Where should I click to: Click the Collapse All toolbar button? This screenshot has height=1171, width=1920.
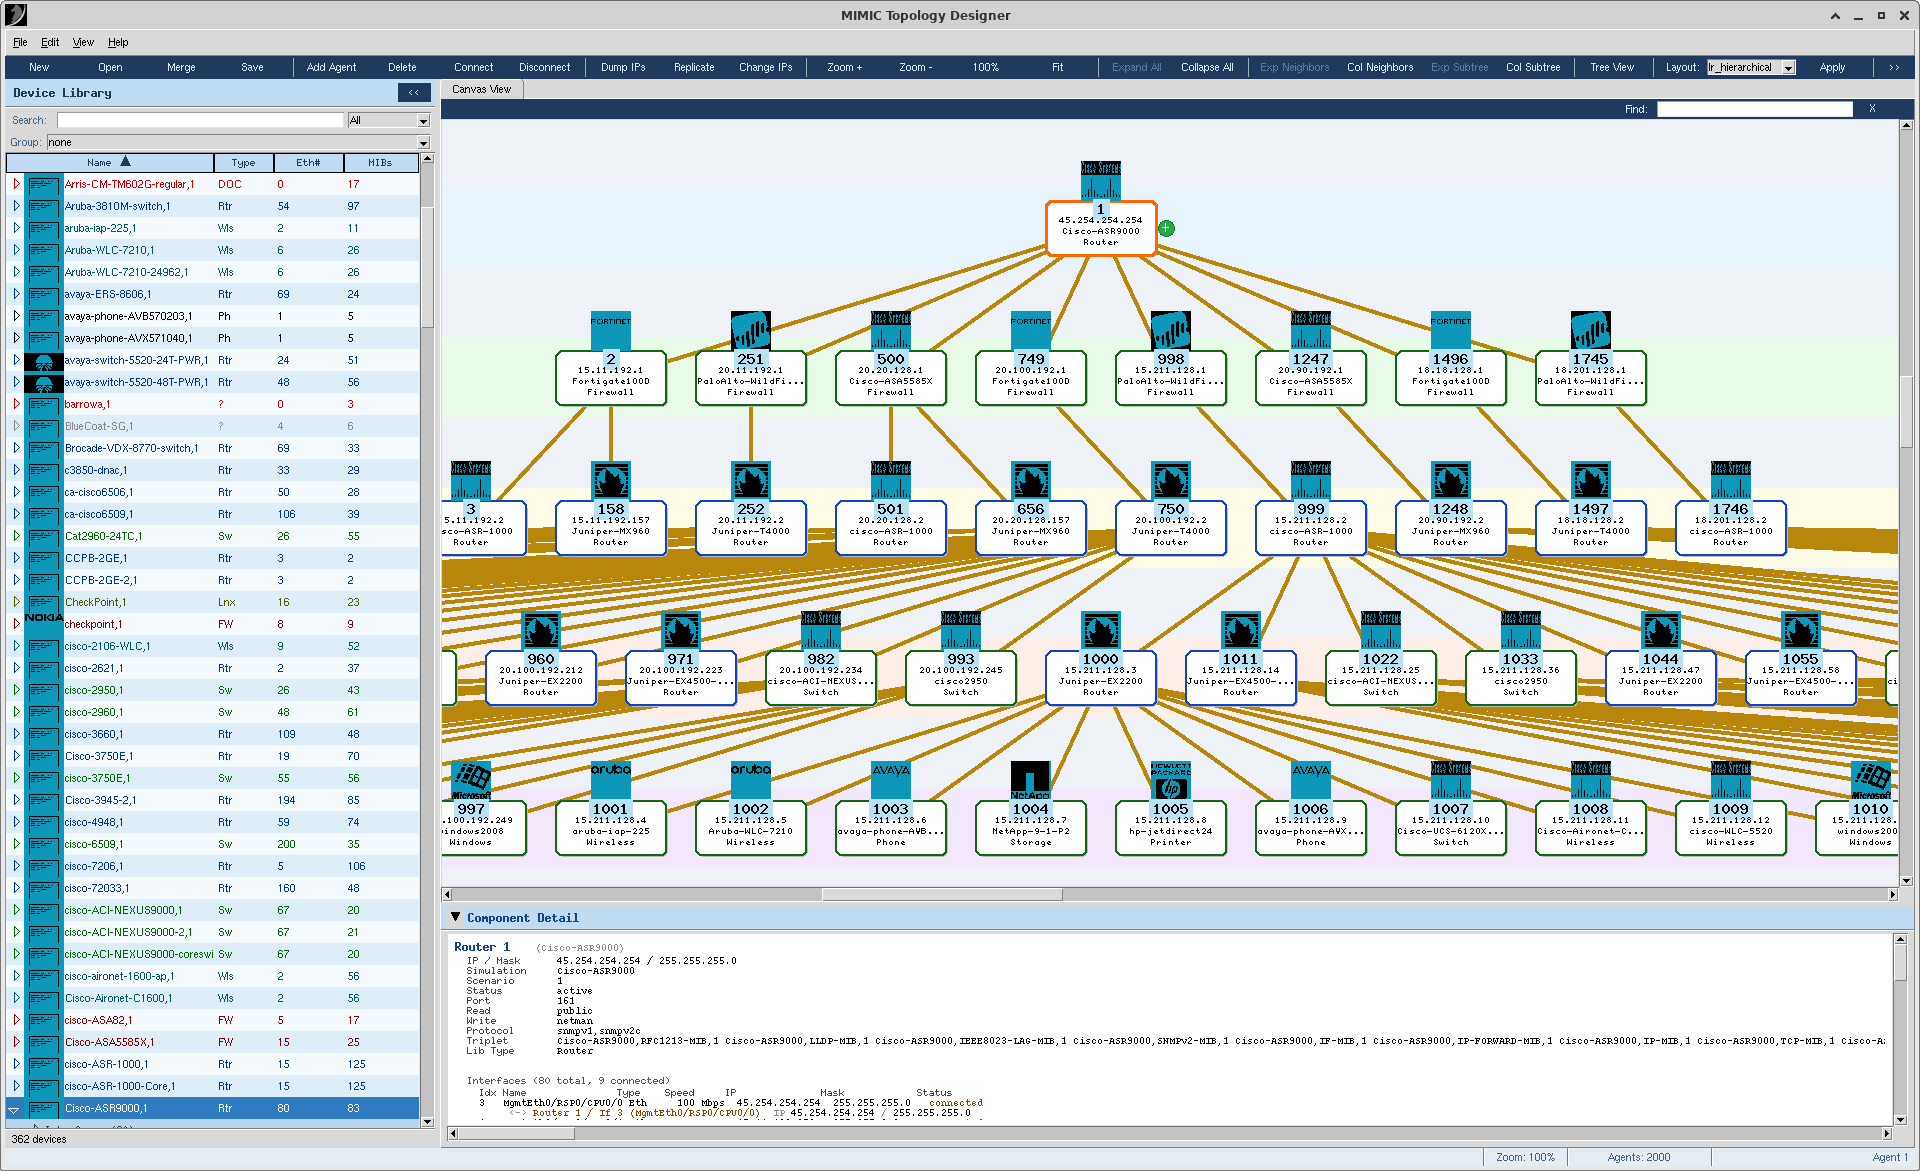1207,67
